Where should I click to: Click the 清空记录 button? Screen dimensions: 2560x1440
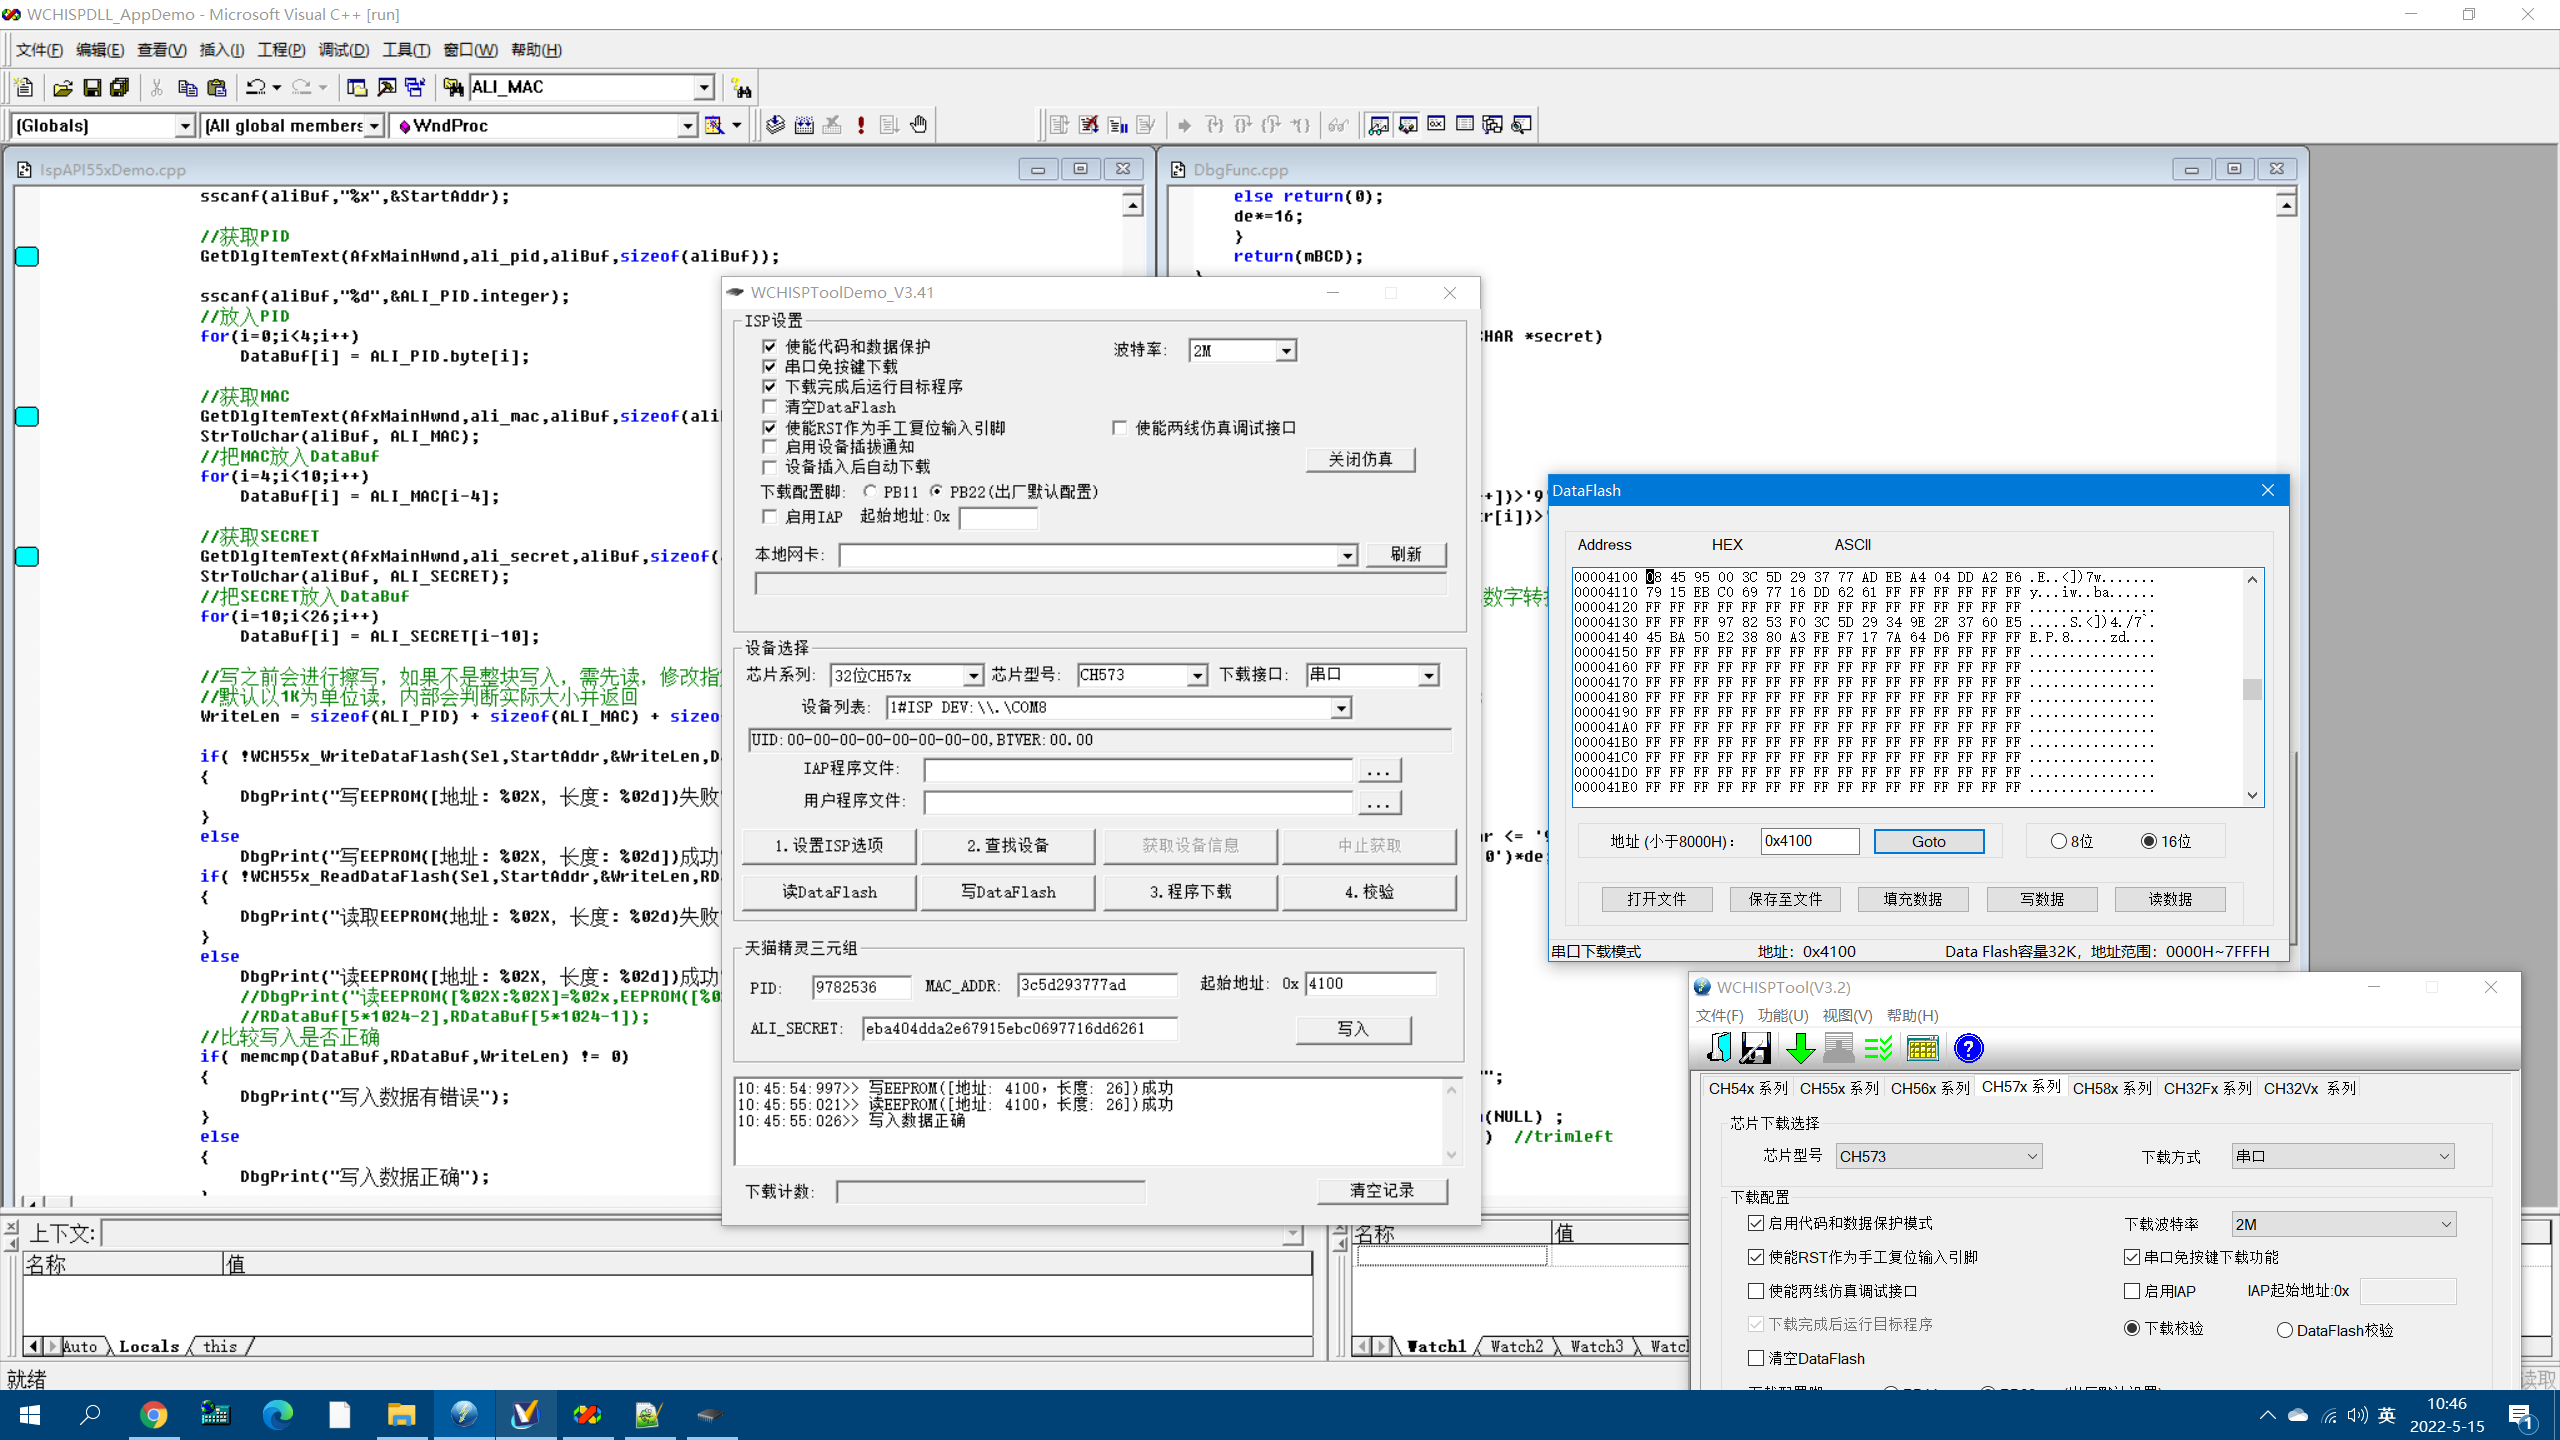point(1382,1191)
